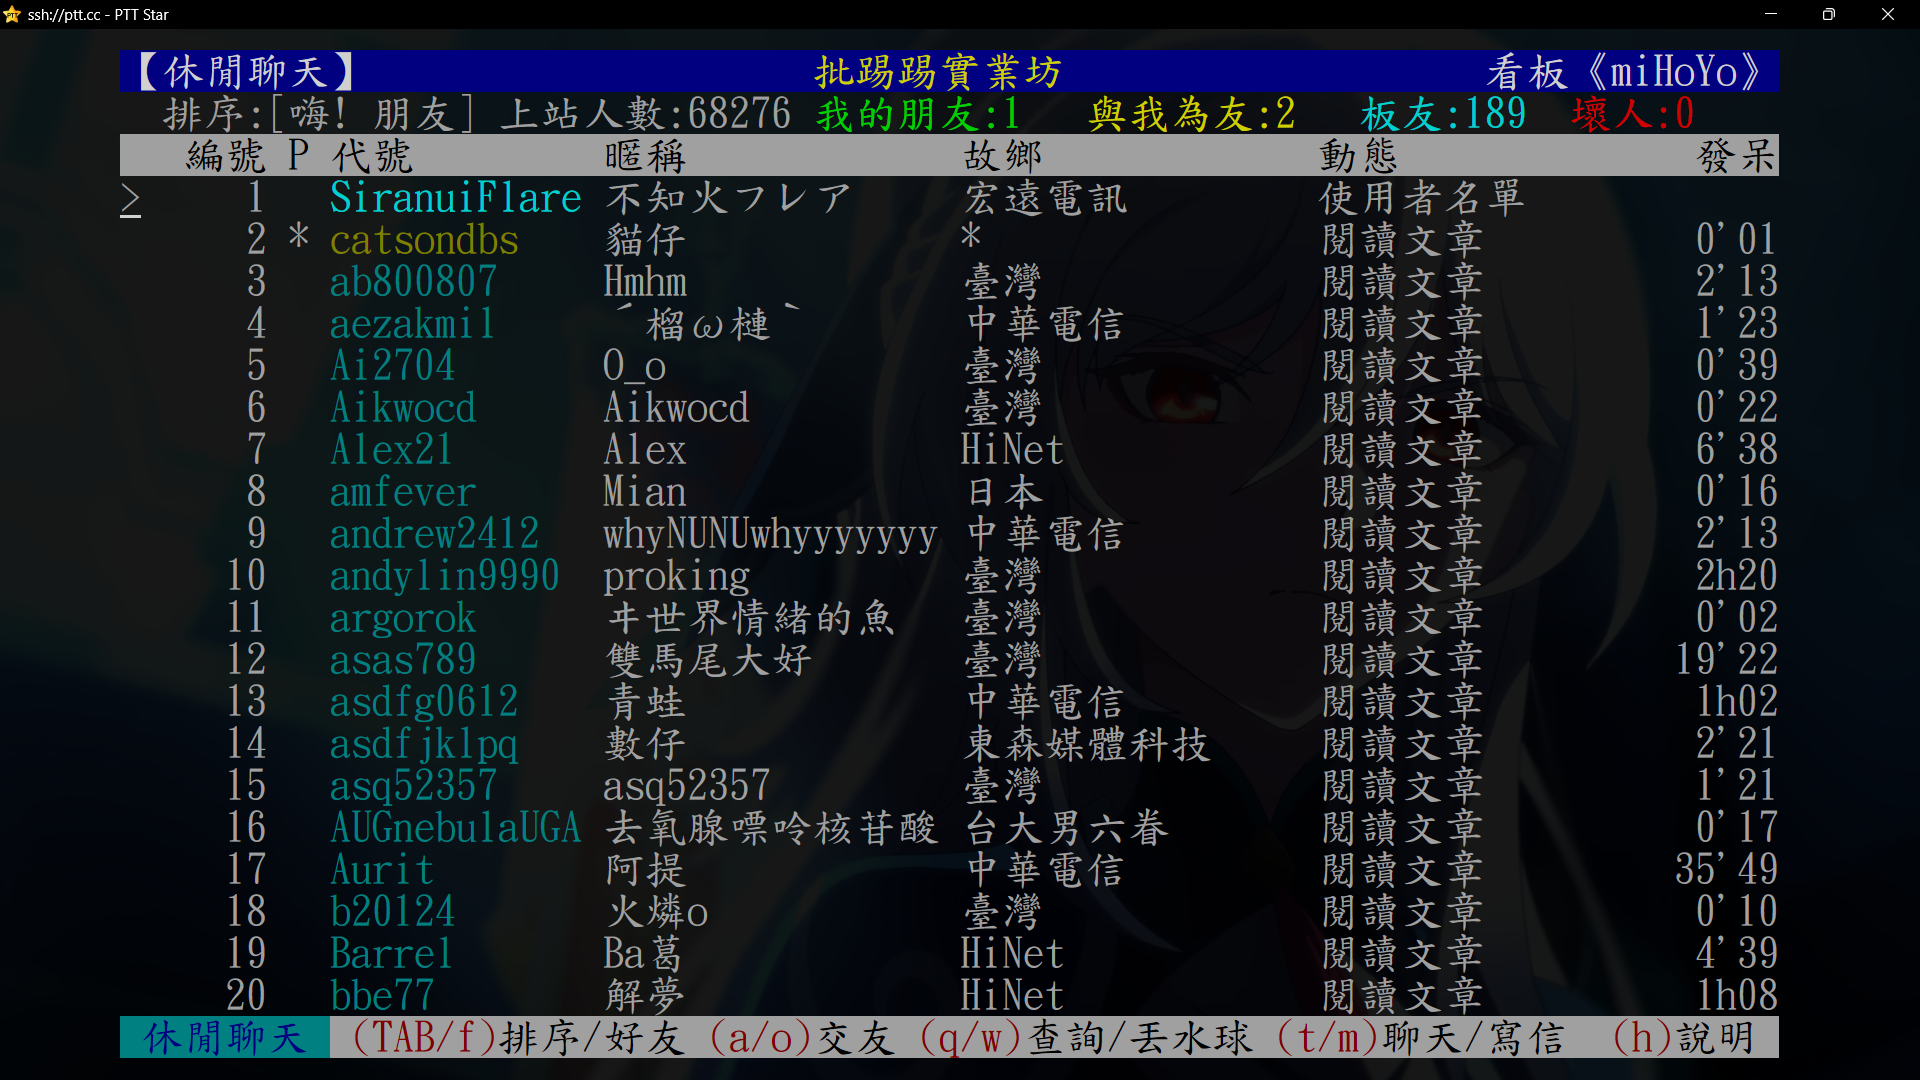The image size is (1920, 1080).
Task: Click the 【休閒聊天】 header title
Action: point(245,72)
